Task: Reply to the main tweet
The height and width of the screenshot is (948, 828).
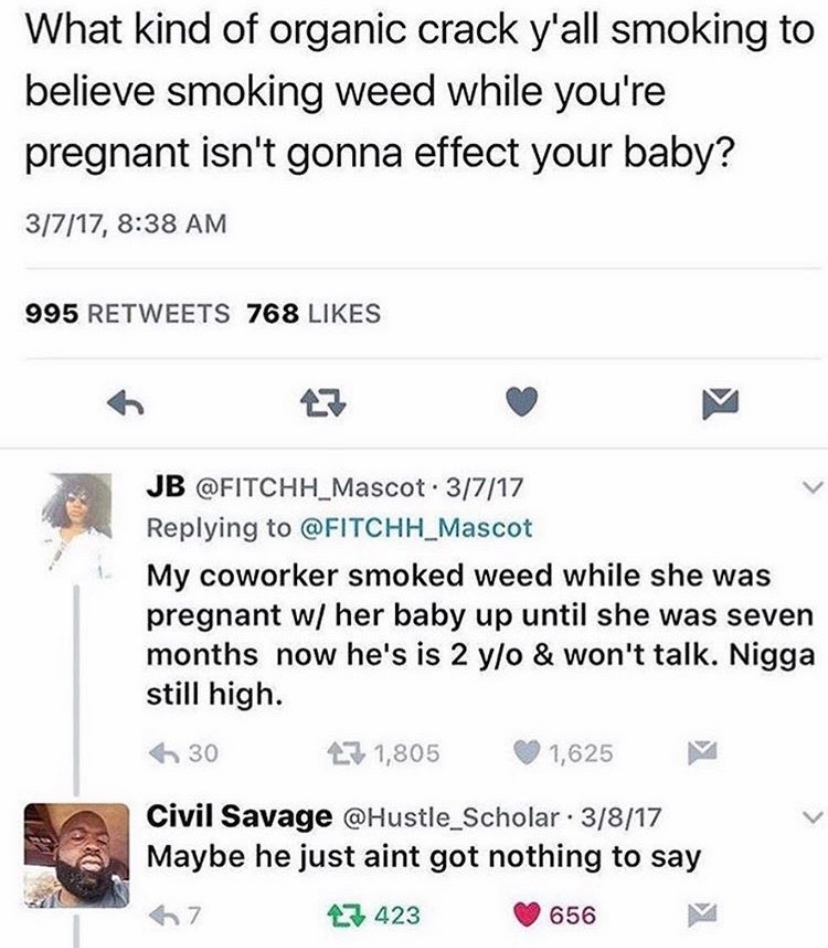Action: tap(125, 403)
